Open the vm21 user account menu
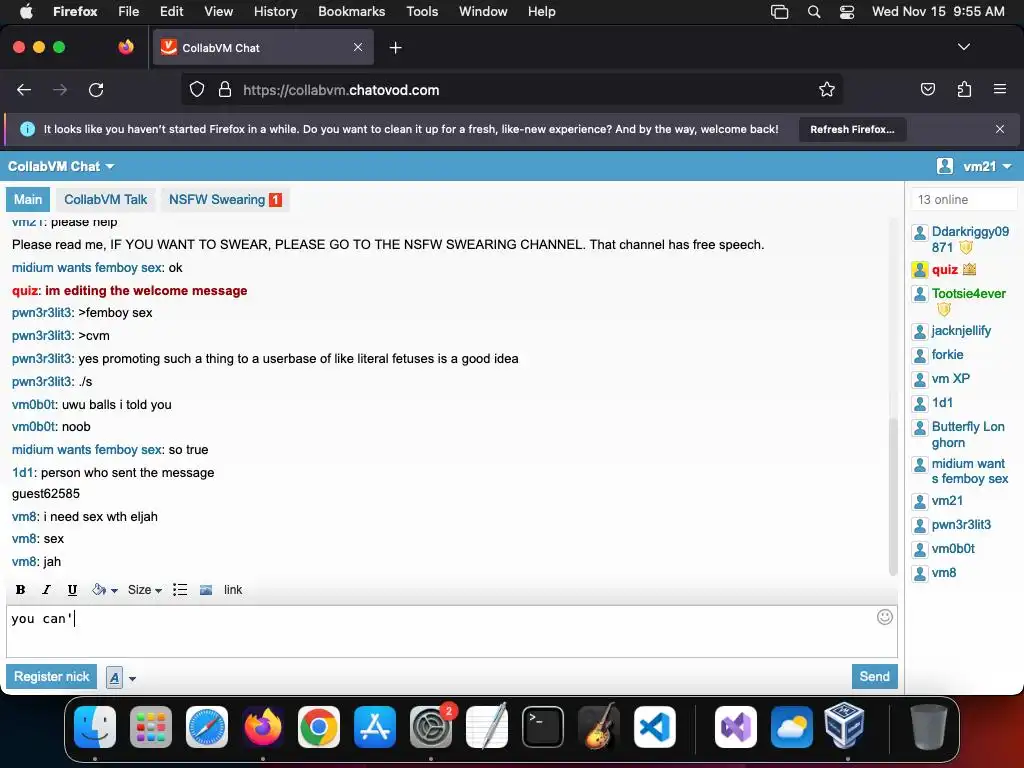The image size is (1024, 768). [974, 167]
